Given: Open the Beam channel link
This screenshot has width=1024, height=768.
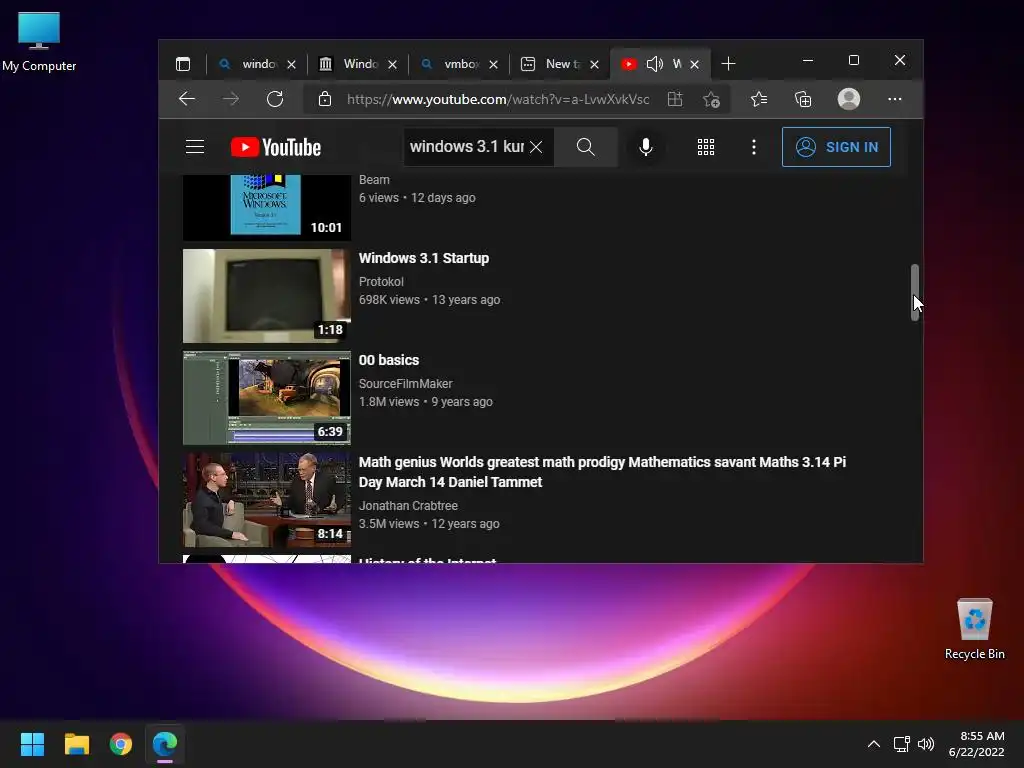Looking at the screenshot, I should pos(374,180).
